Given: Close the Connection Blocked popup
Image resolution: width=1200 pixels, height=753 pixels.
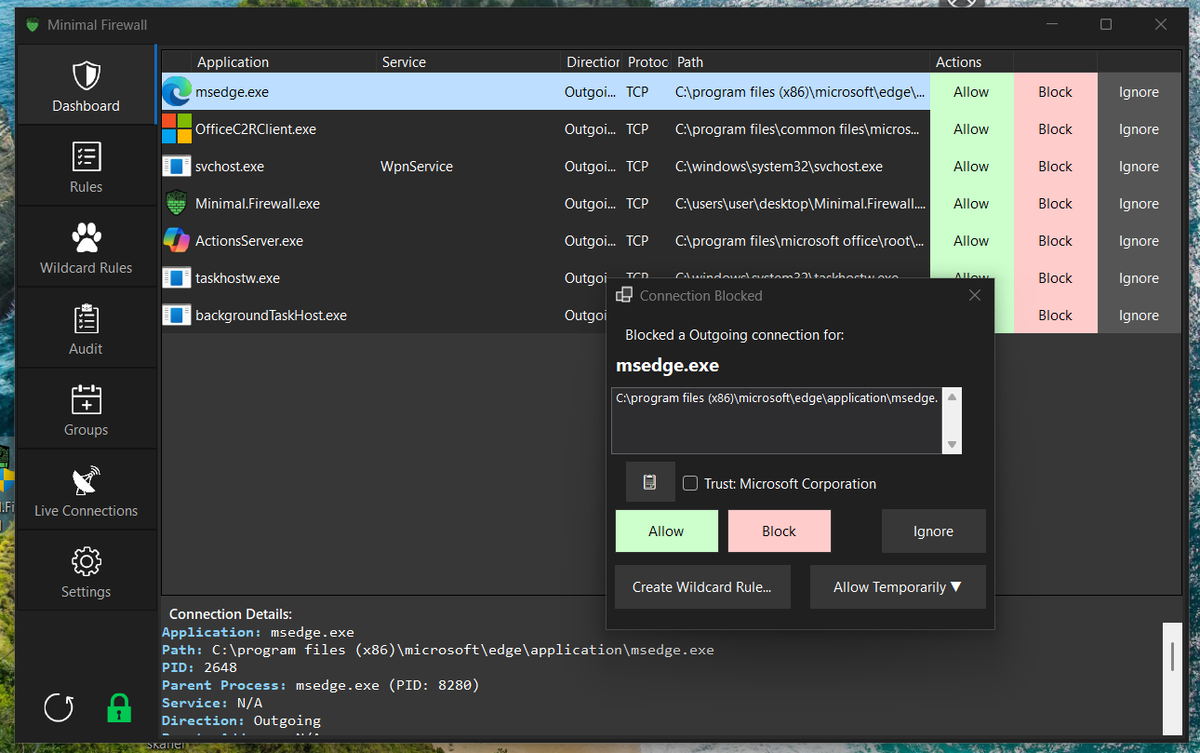Looking at the screenshot, I should [x=975, y=295].
